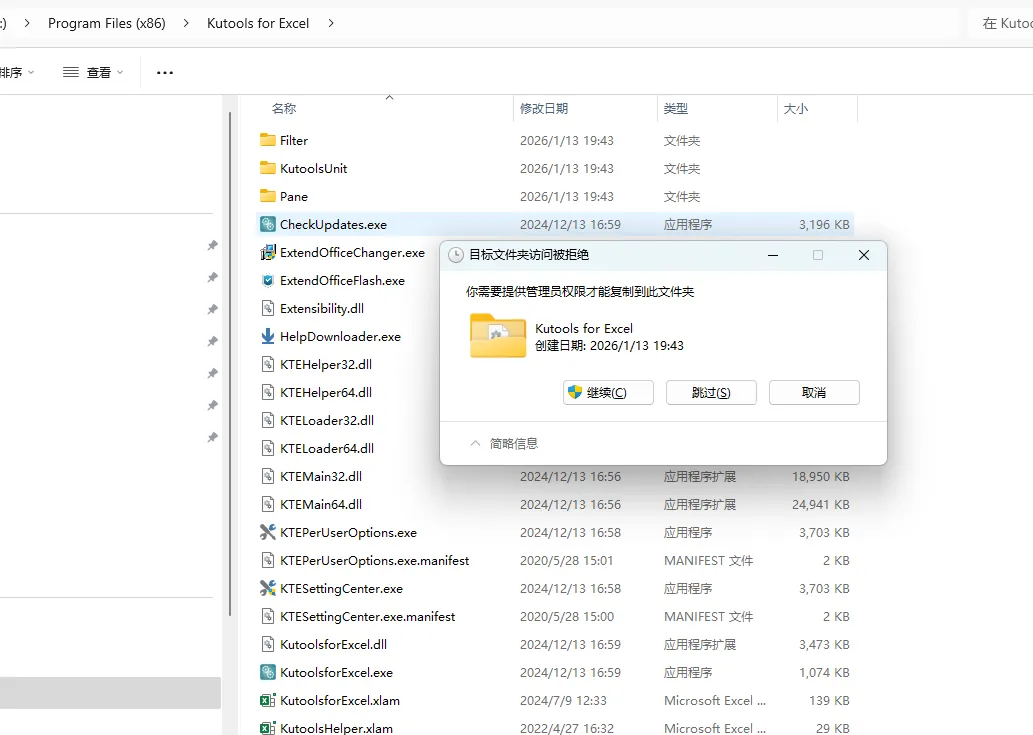Click the KutoolsforExcel.xlam Excel icon
1033x735 pixels.
[267, 700]
